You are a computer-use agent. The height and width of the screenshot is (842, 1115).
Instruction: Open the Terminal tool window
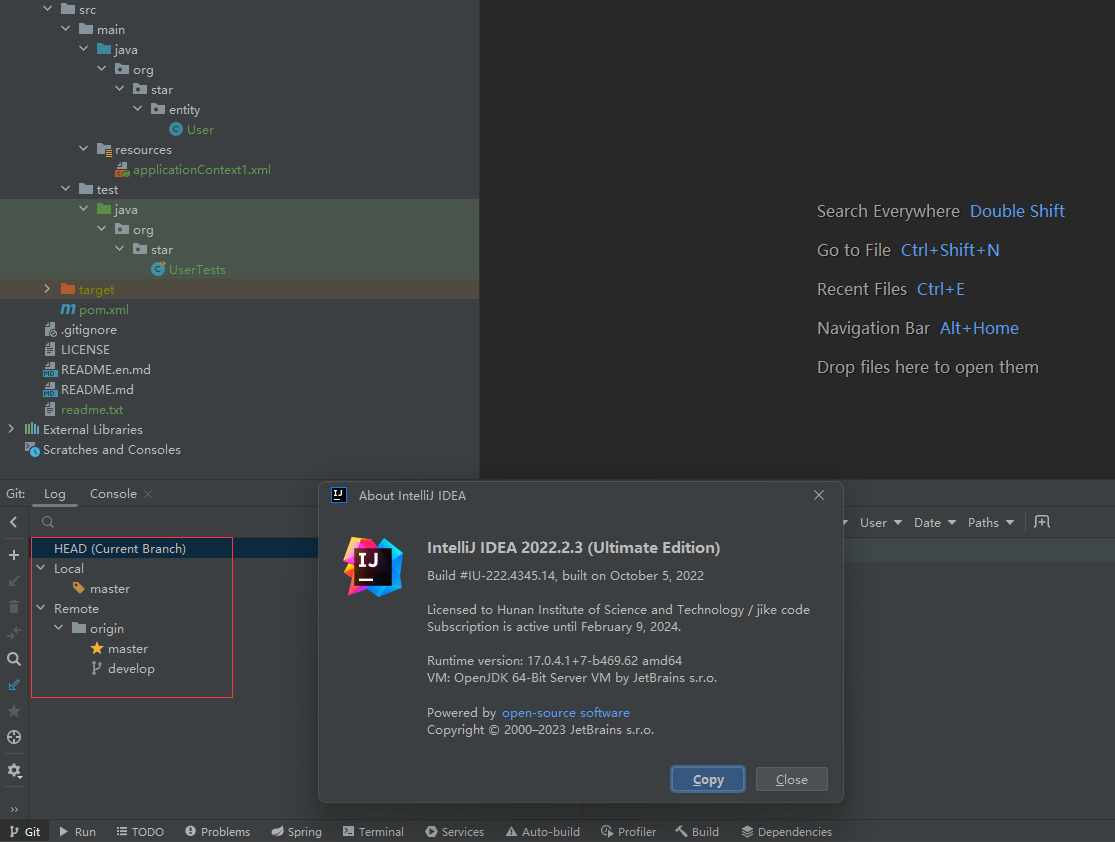coord(373,831)
